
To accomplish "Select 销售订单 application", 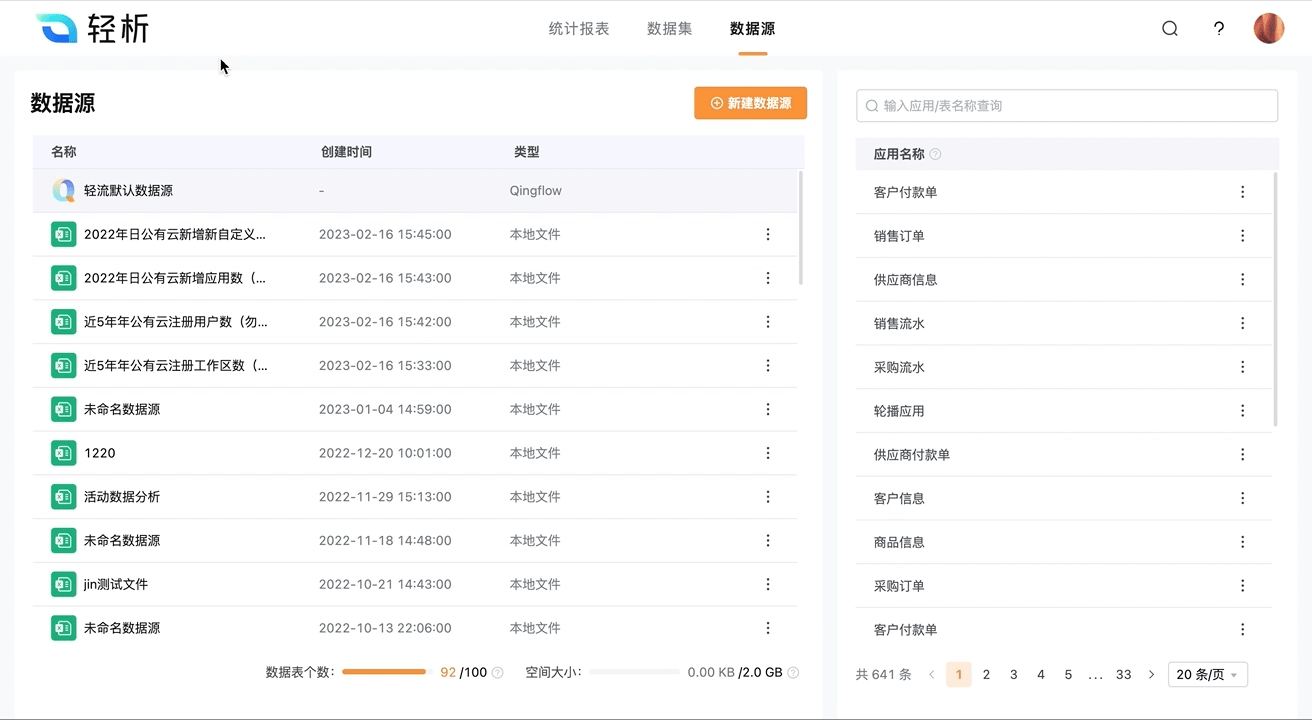I will click(899, 236).
